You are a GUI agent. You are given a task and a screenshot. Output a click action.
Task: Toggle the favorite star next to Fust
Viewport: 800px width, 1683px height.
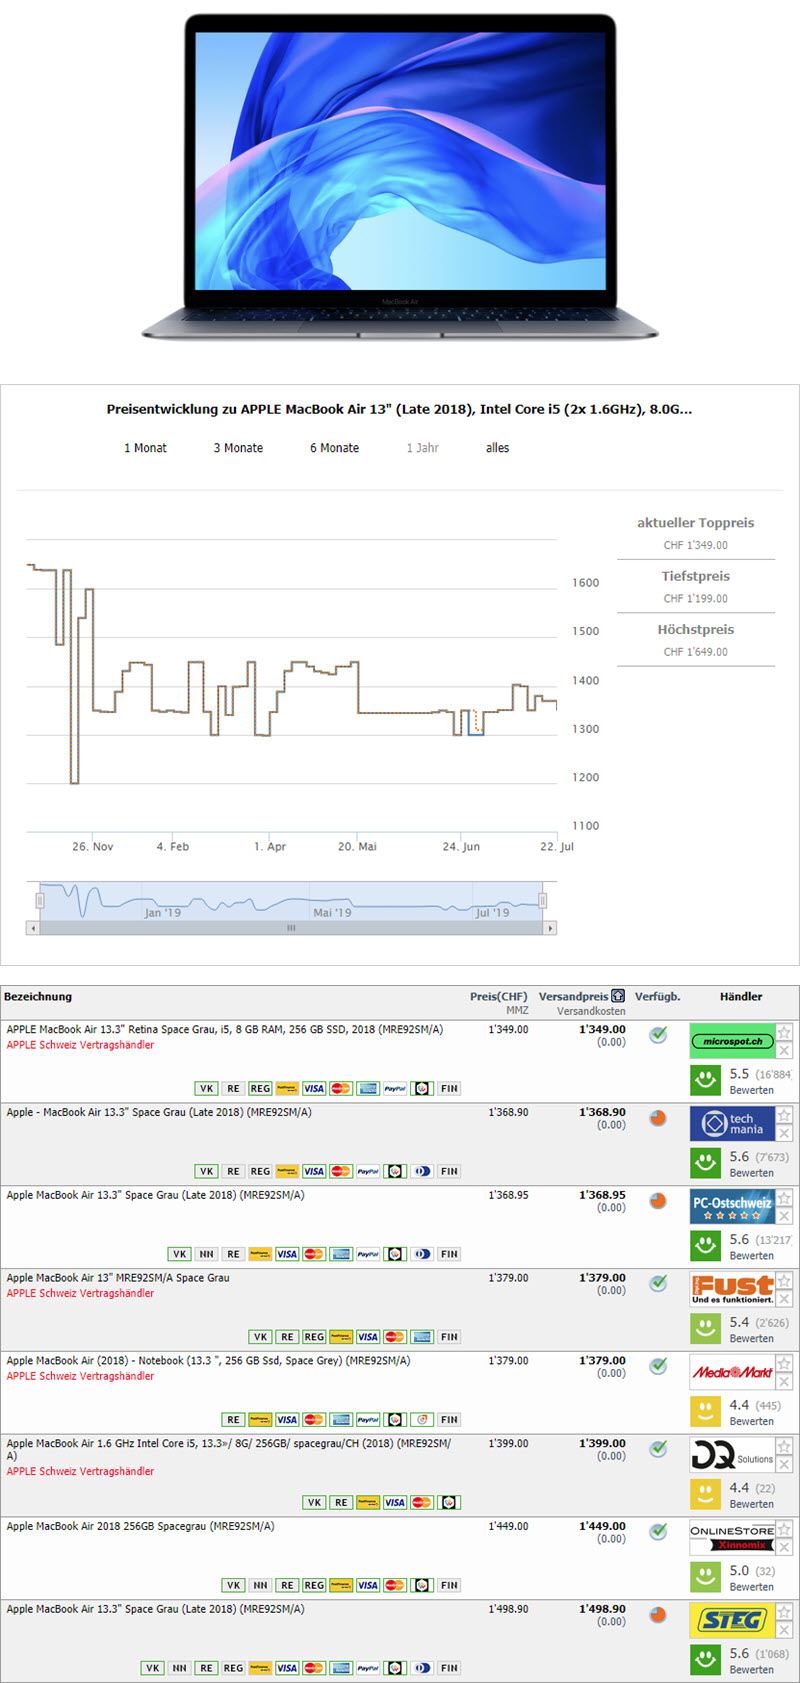tap(785, 1281)
